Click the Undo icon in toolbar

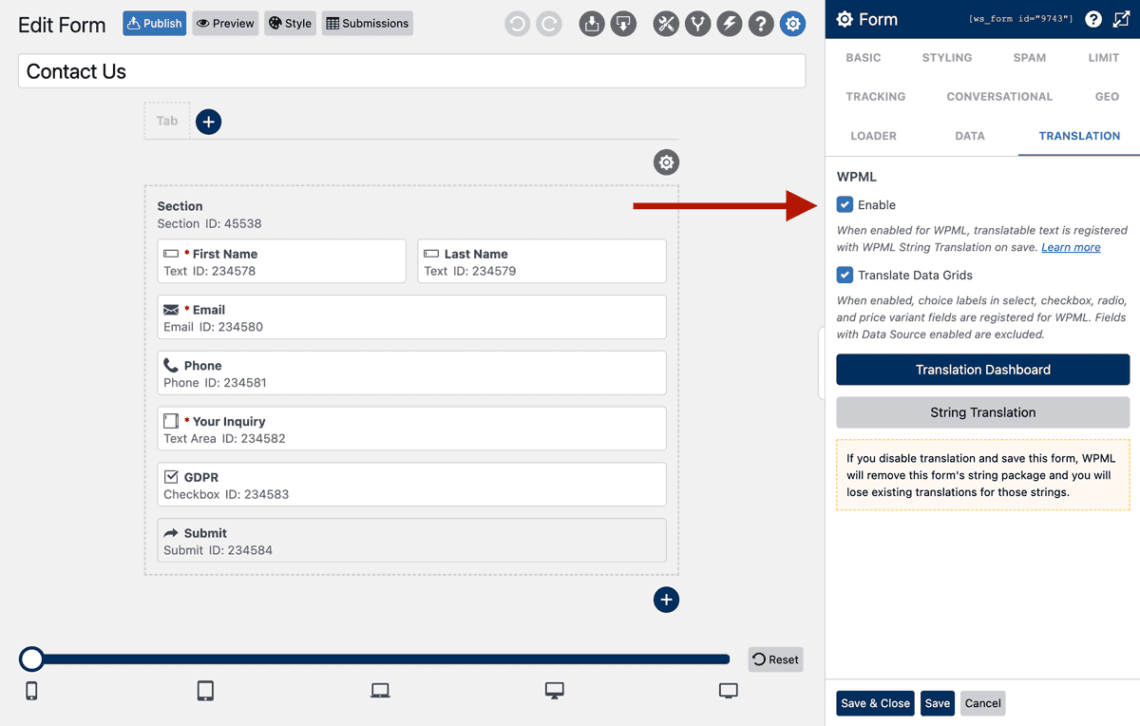[517, 24]
